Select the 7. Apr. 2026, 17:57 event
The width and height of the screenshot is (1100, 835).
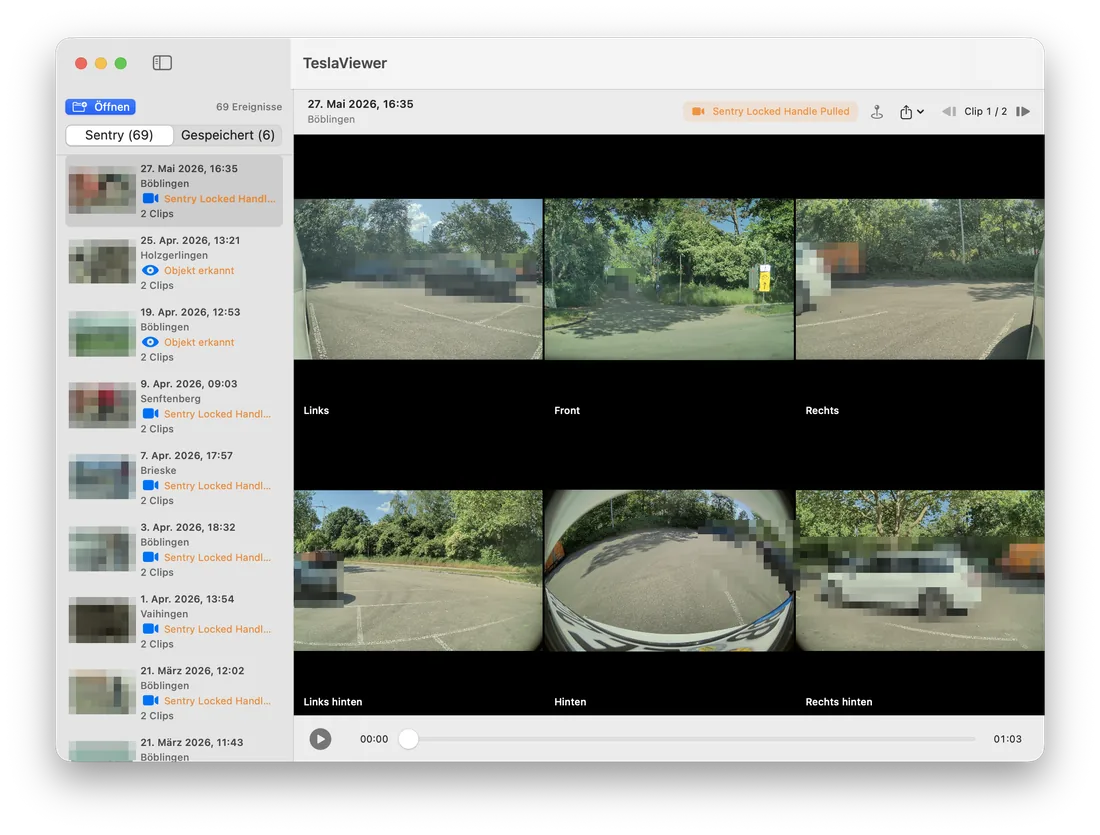[x=174, y=477]
